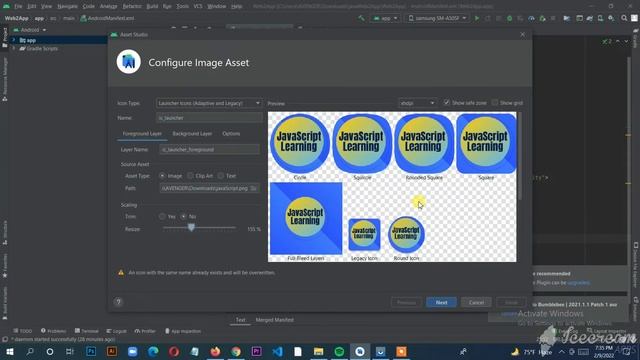The height and width of the screenshot is (360, 640).
Task: Open the SDK Manager toolbar icon
Action: click(x=611, y=18)
